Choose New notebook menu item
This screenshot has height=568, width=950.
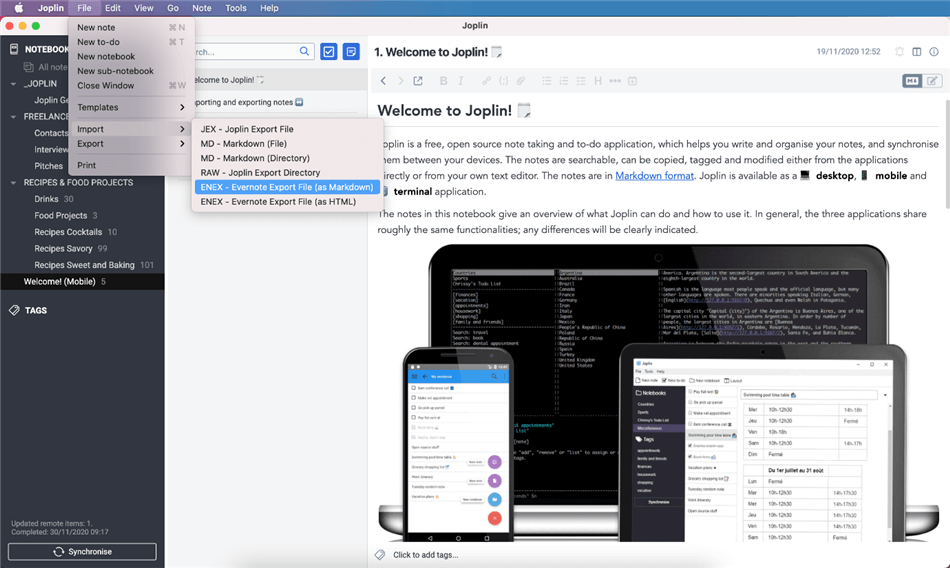(x=131, y=56)
